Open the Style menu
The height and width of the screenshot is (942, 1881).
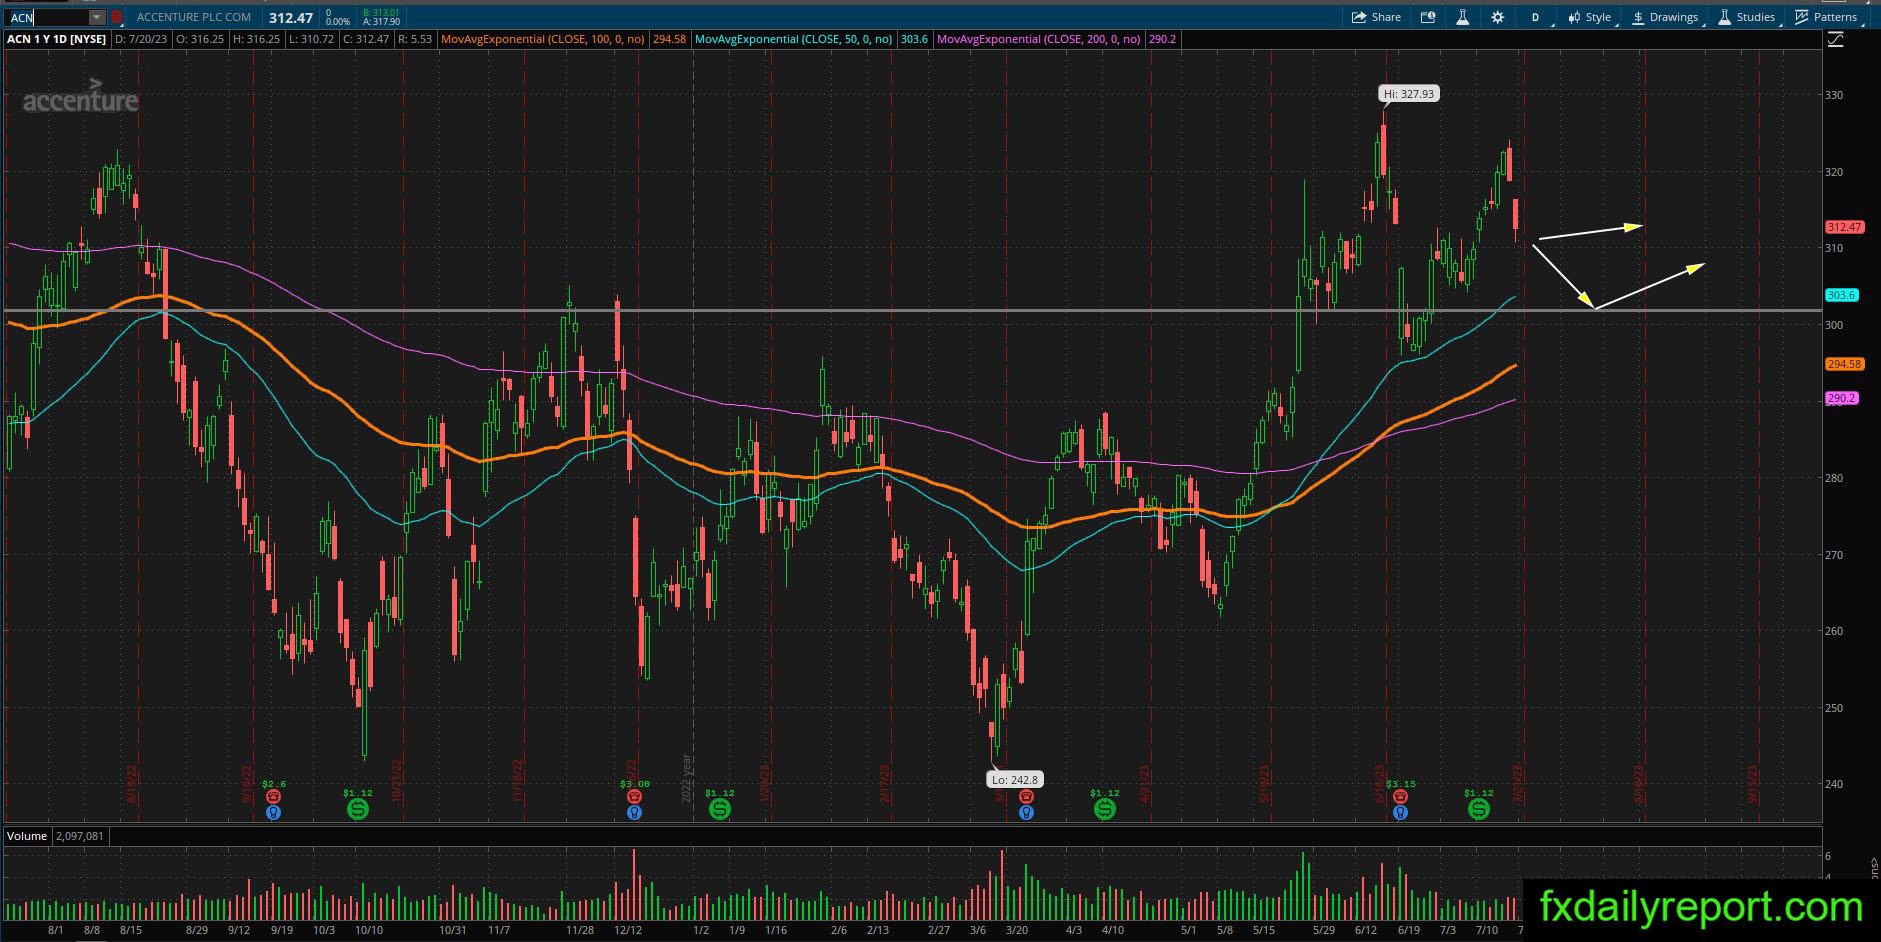pyautogui.click(x=1589, y=17)
